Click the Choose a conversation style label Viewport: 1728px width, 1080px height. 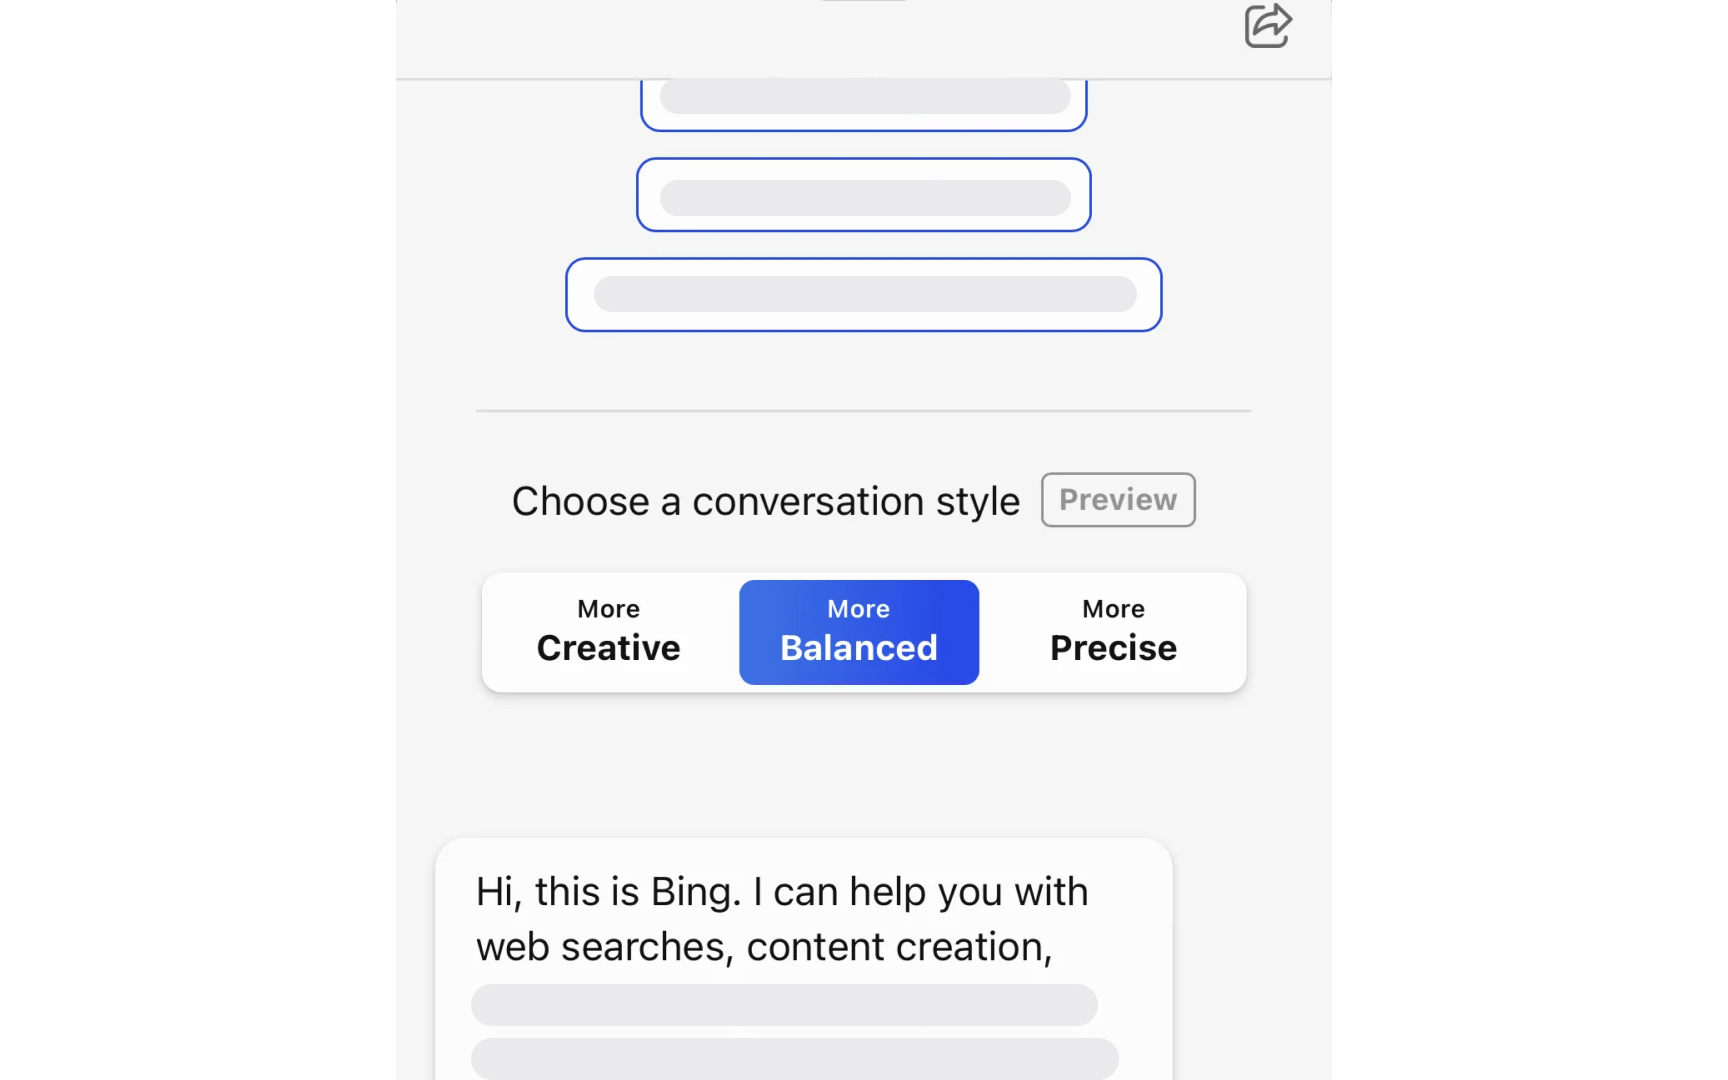pyautogui.click(x=765, y=501)
